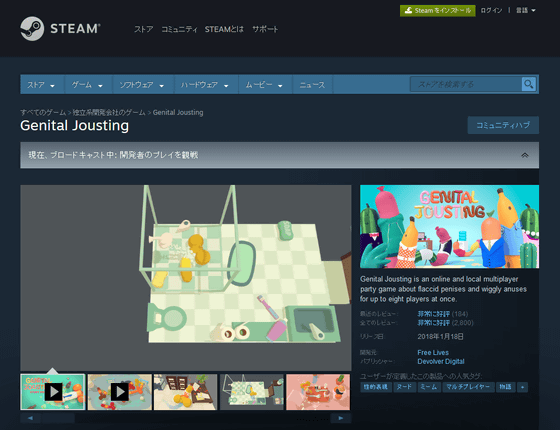The height and width of the screenshot is (430, 560).
Task: Open the ゲーム dropdown menu
Action: pos(88,85)
